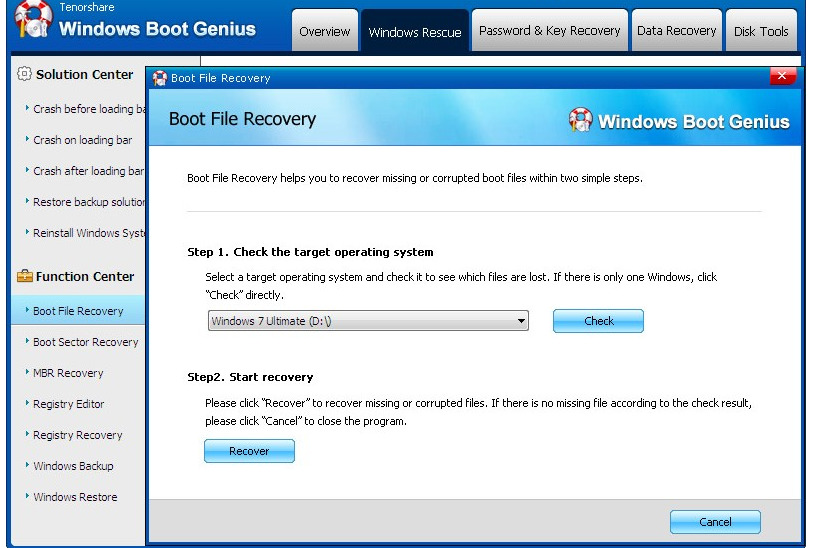Screen dimensions: 819x548
Task: Select Boot File Recovery in Function Center
Action: tap(78, 310)
